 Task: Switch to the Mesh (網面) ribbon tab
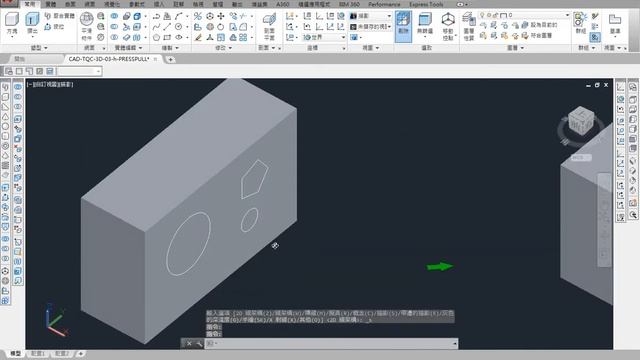click(x=89, y=4)
